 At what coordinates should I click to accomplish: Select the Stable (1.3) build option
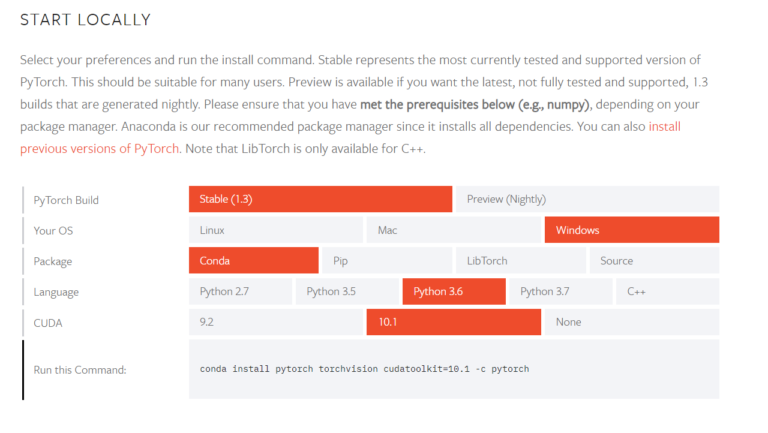(x=320, y=199)
